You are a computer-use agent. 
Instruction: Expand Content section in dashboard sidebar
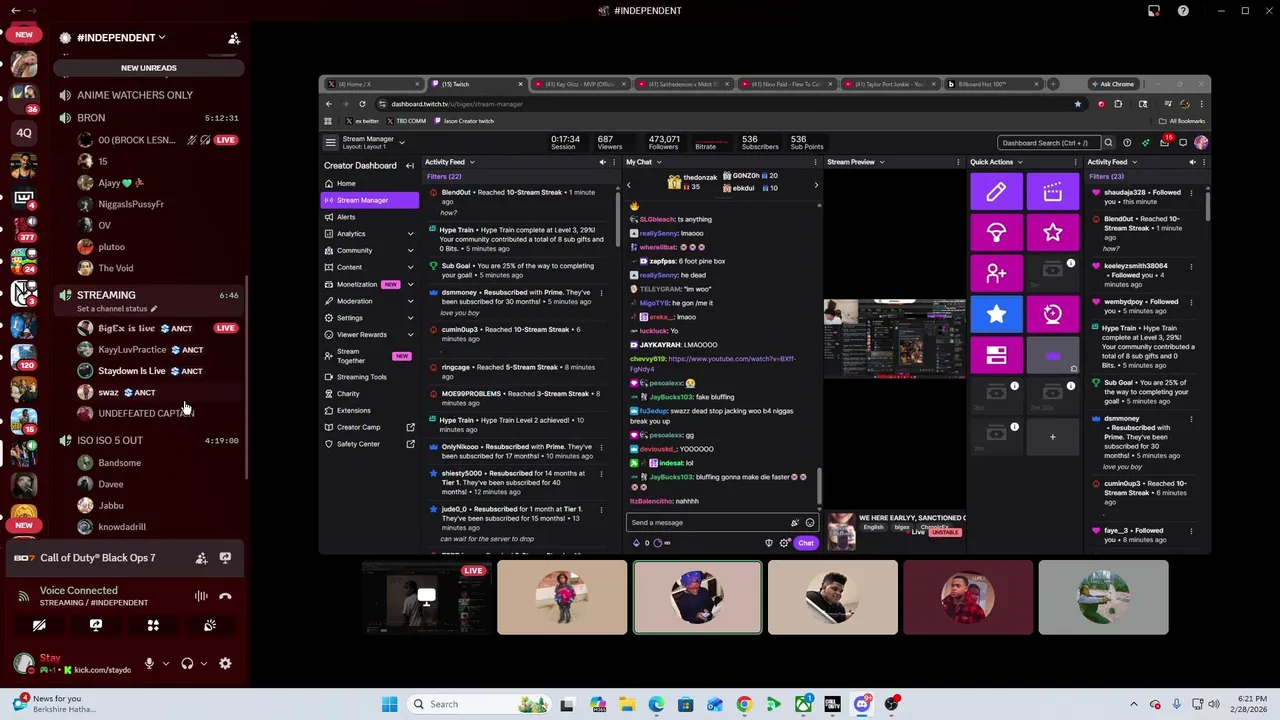(x=369, y=267)
